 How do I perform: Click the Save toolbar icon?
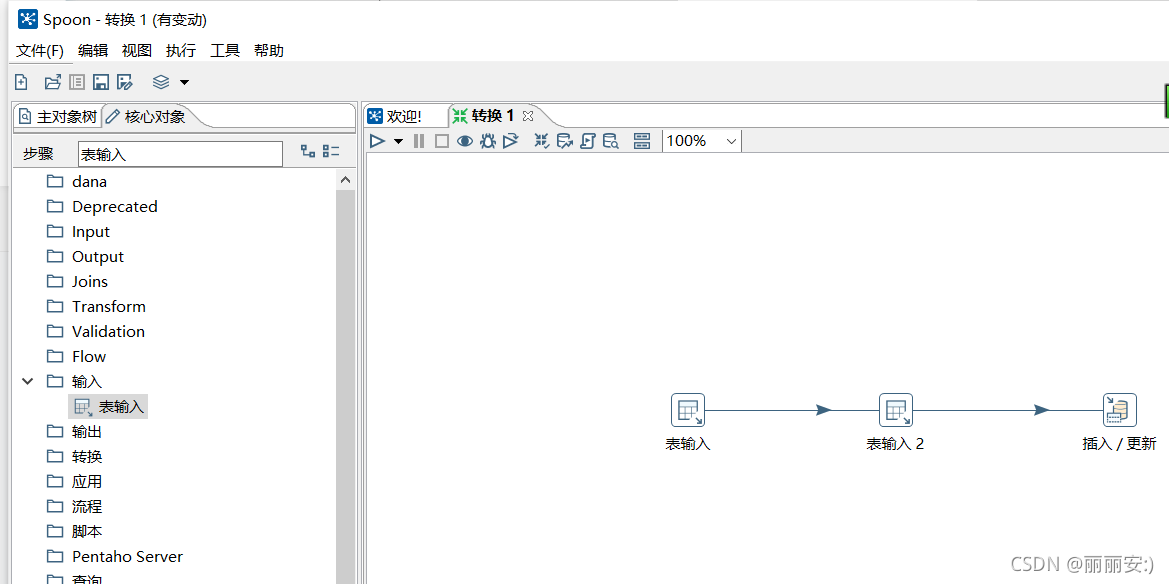101,82
